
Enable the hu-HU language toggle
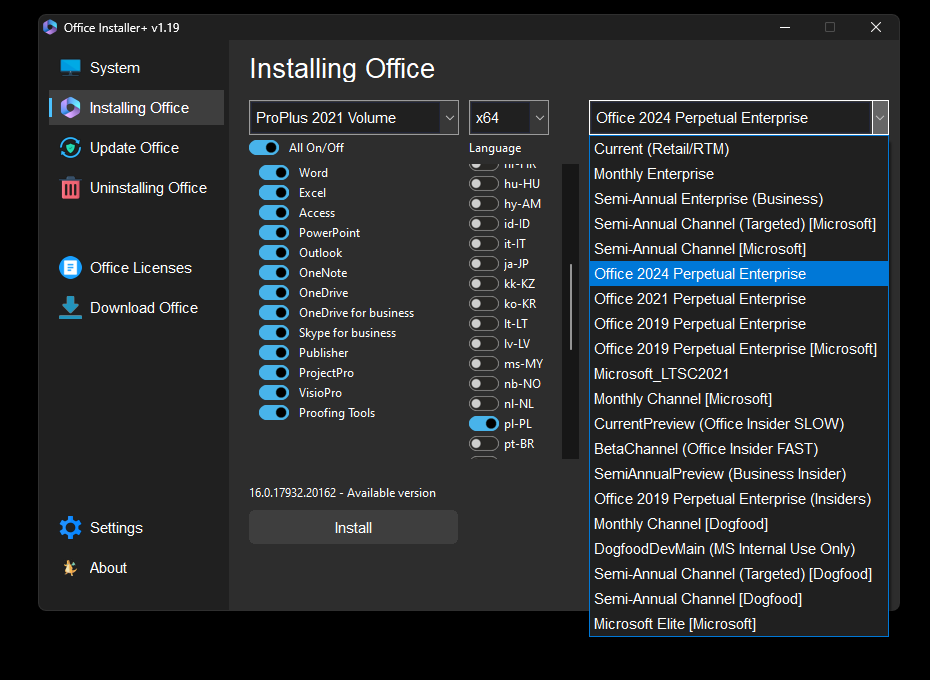coord(483,184)
